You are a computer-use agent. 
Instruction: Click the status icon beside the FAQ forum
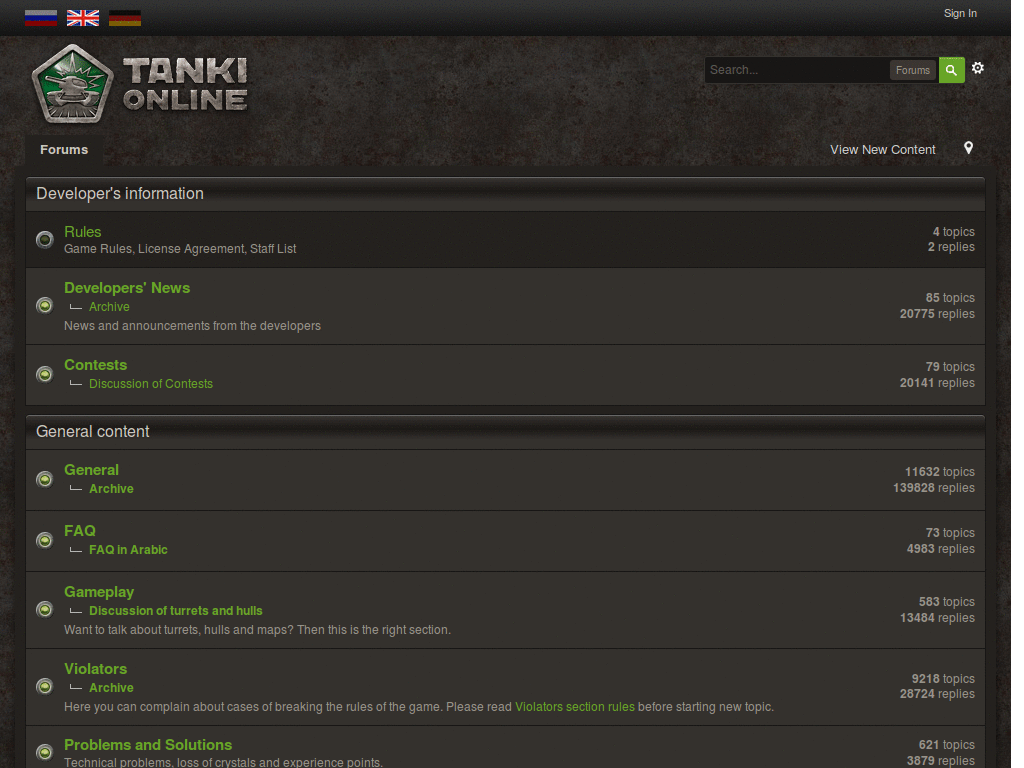point(44,540)
